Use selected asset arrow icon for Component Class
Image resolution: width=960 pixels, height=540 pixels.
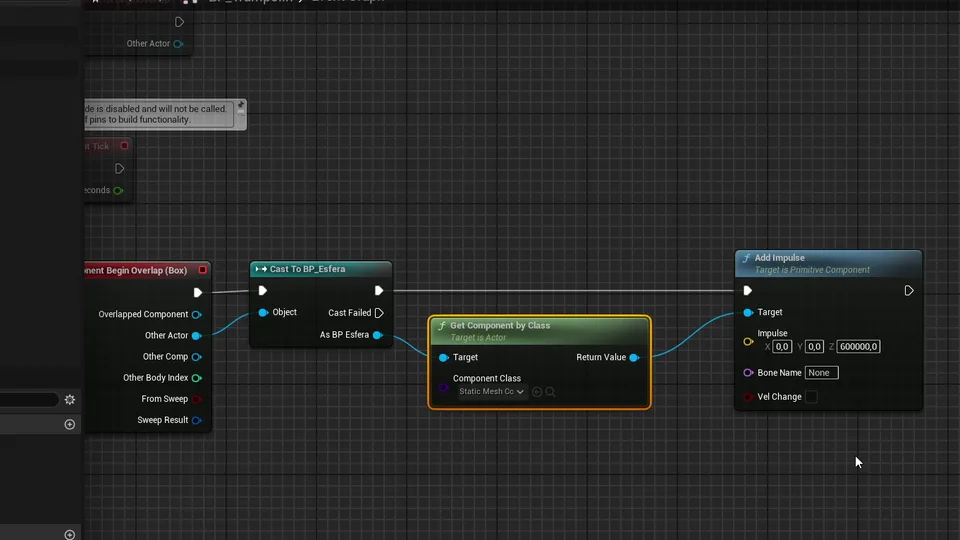pyautogui.click(x=537, y=392)
